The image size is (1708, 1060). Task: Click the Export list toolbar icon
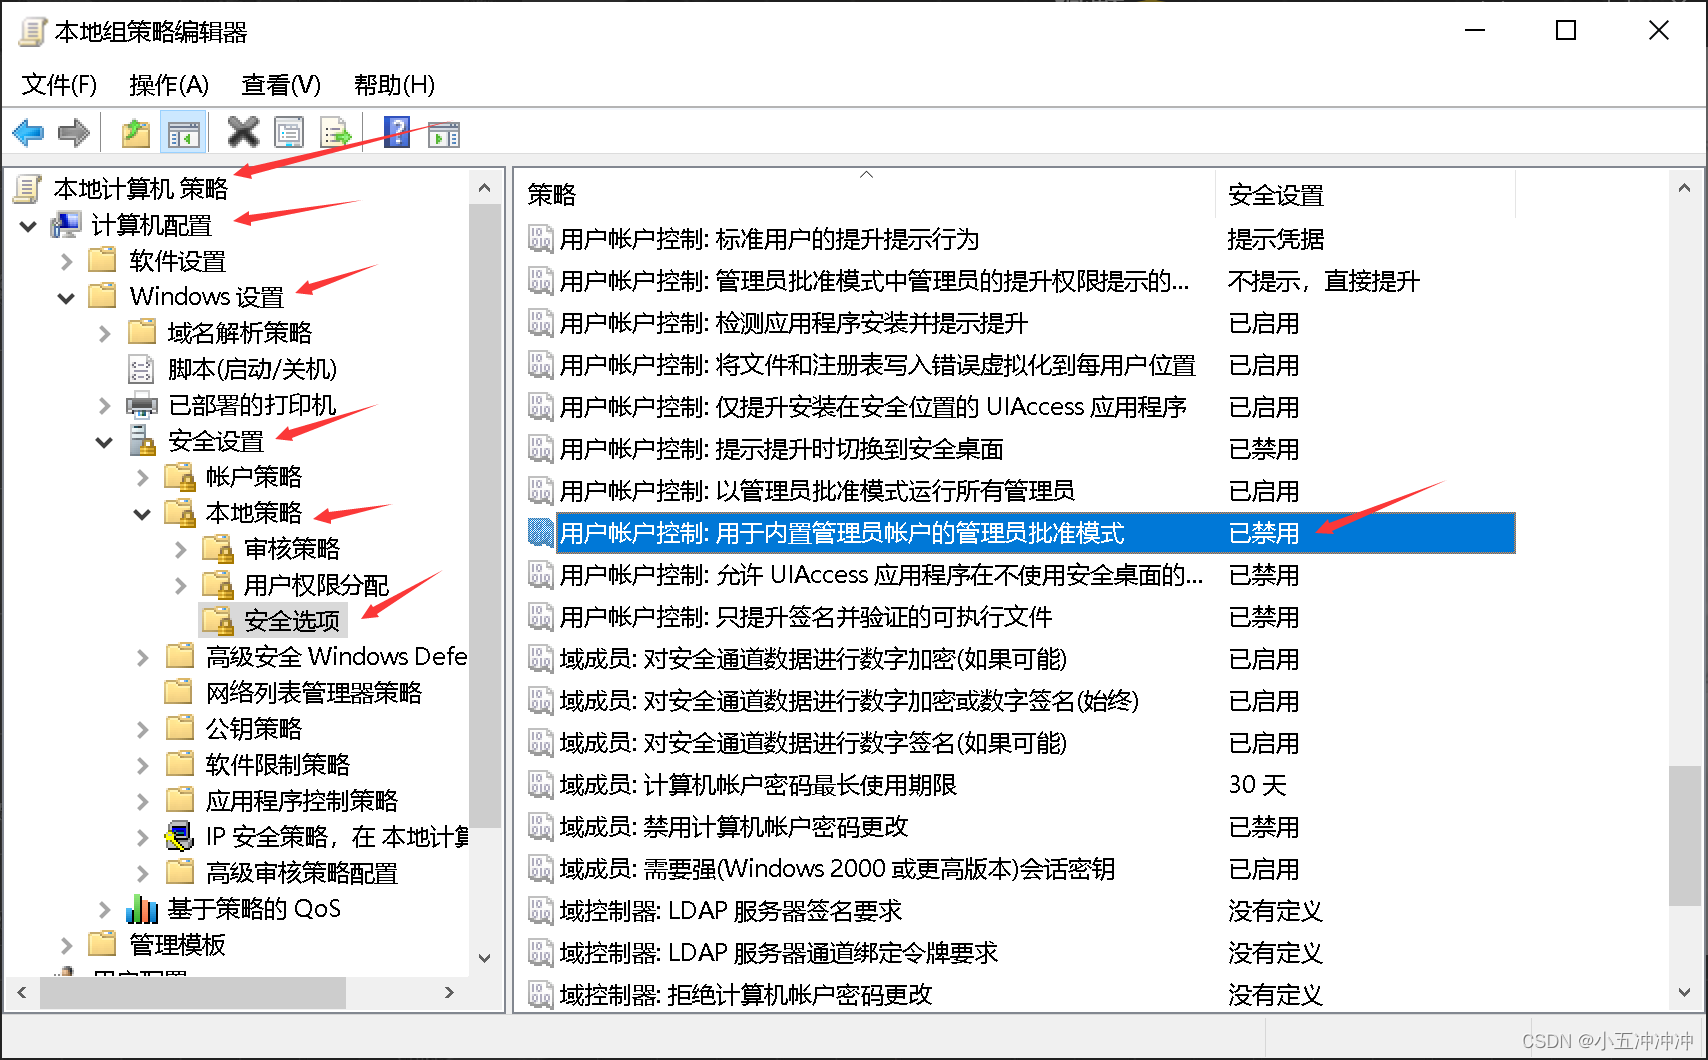coord(335,132)
